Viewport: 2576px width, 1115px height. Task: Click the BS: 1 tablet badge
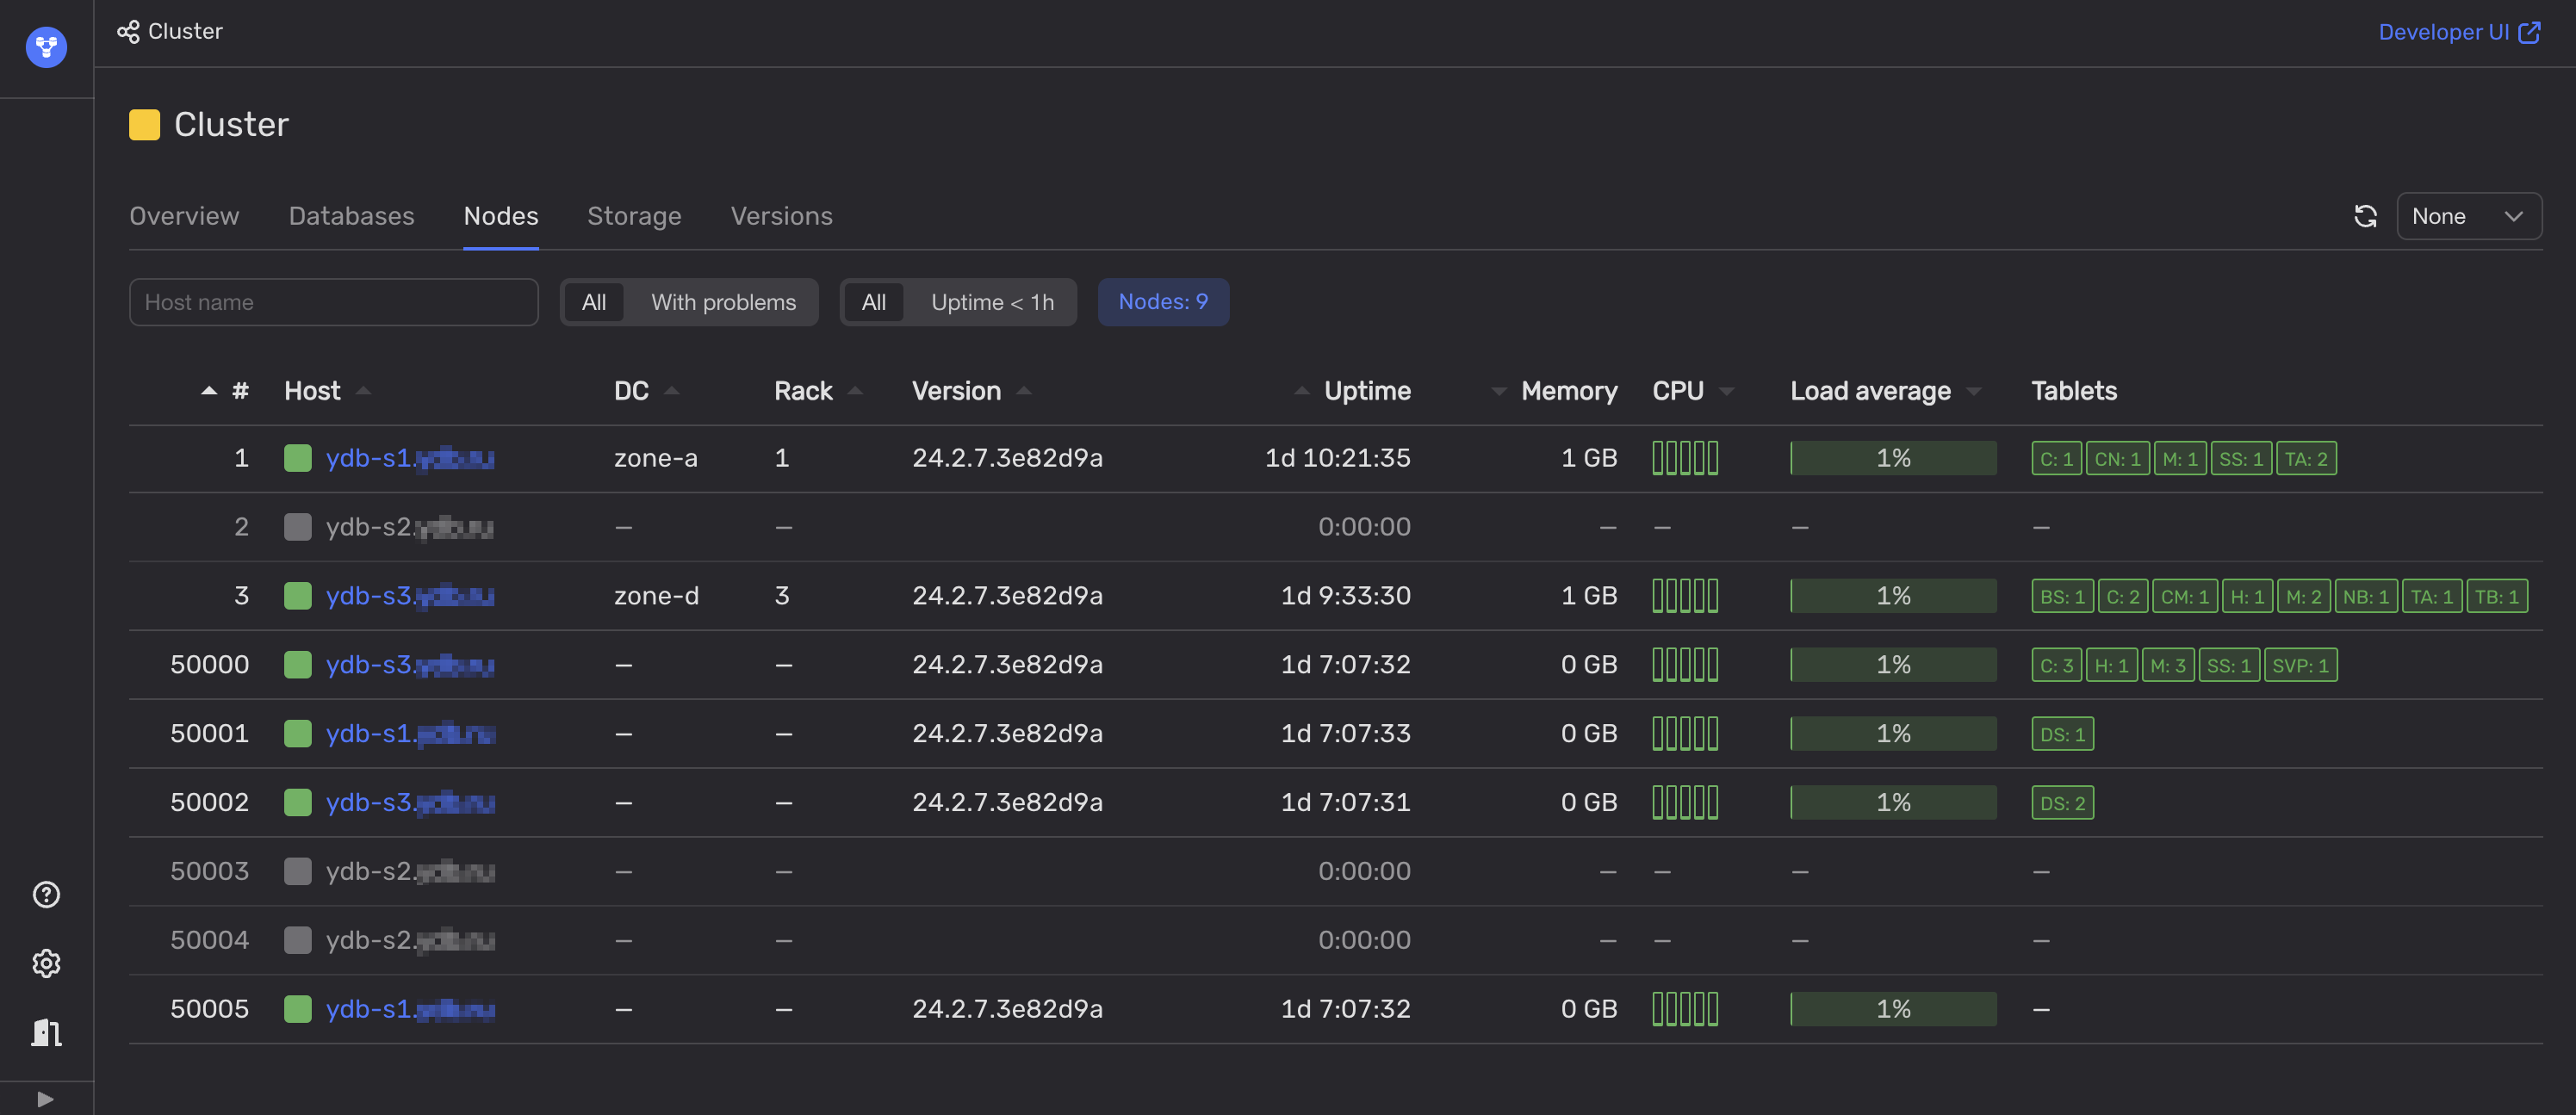2062,597
